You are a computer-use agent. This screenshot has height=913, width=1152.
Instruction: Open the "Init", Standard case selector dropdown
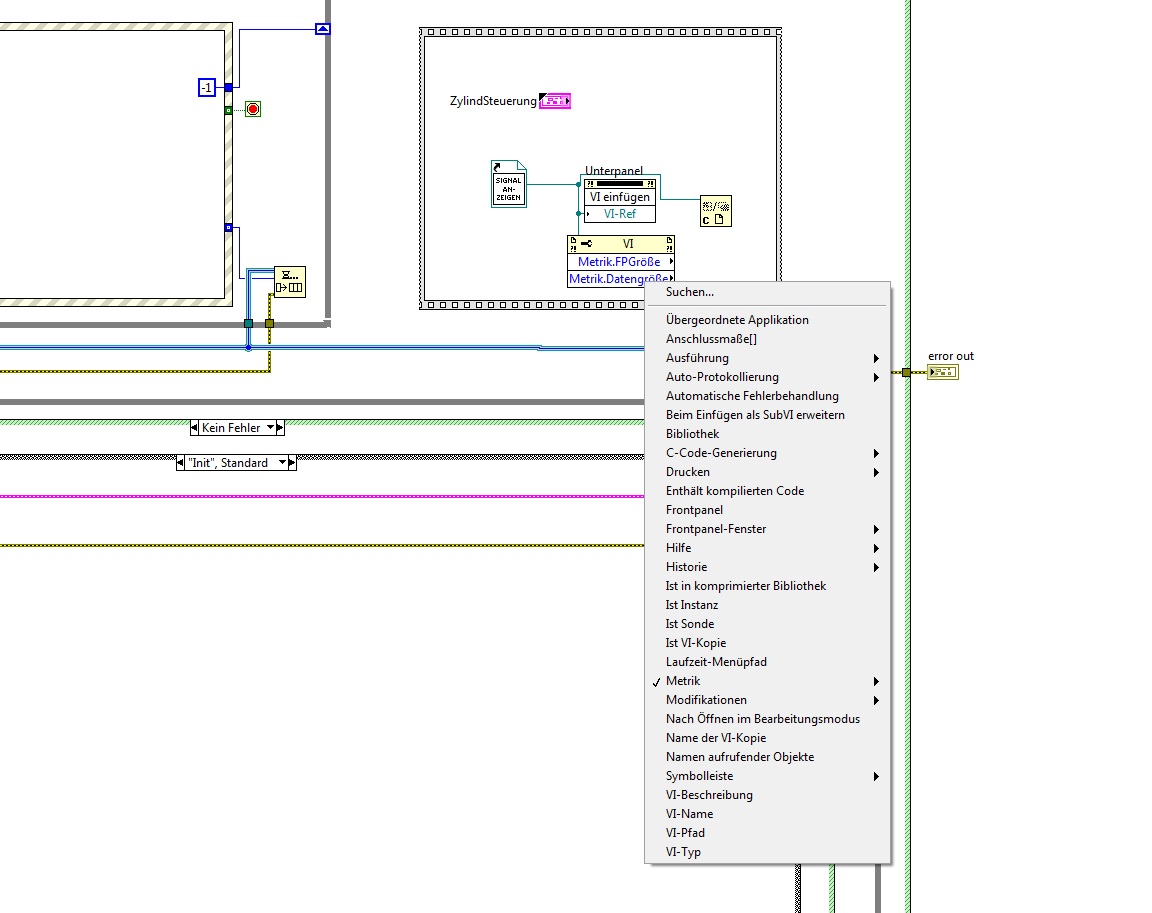pos(282,463)
